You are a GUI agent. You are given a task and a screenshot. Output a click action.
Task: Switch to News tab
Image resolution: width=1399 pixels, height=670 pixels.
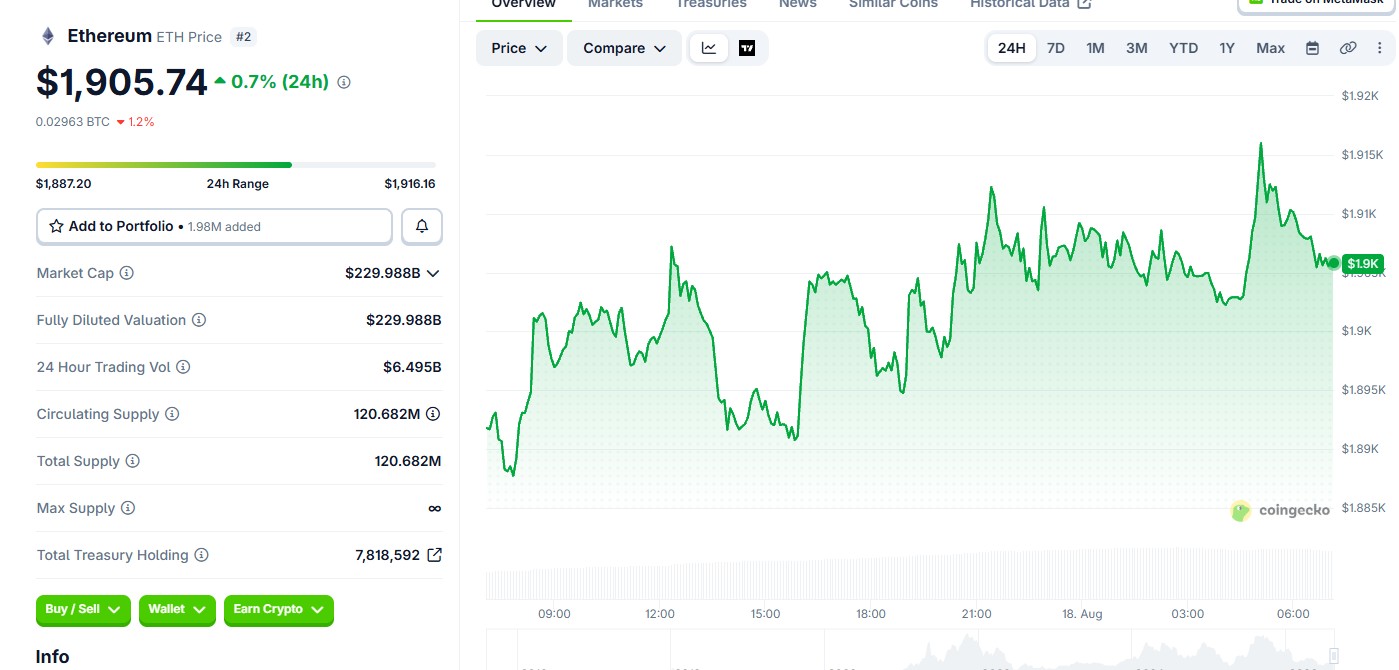pos(797,5)
